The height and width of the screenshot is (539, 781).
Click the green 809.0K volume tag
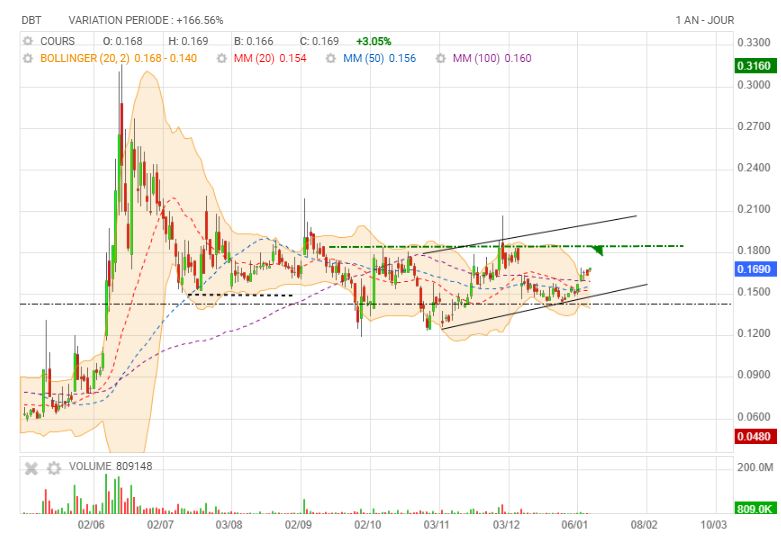(x=755, y=509)
